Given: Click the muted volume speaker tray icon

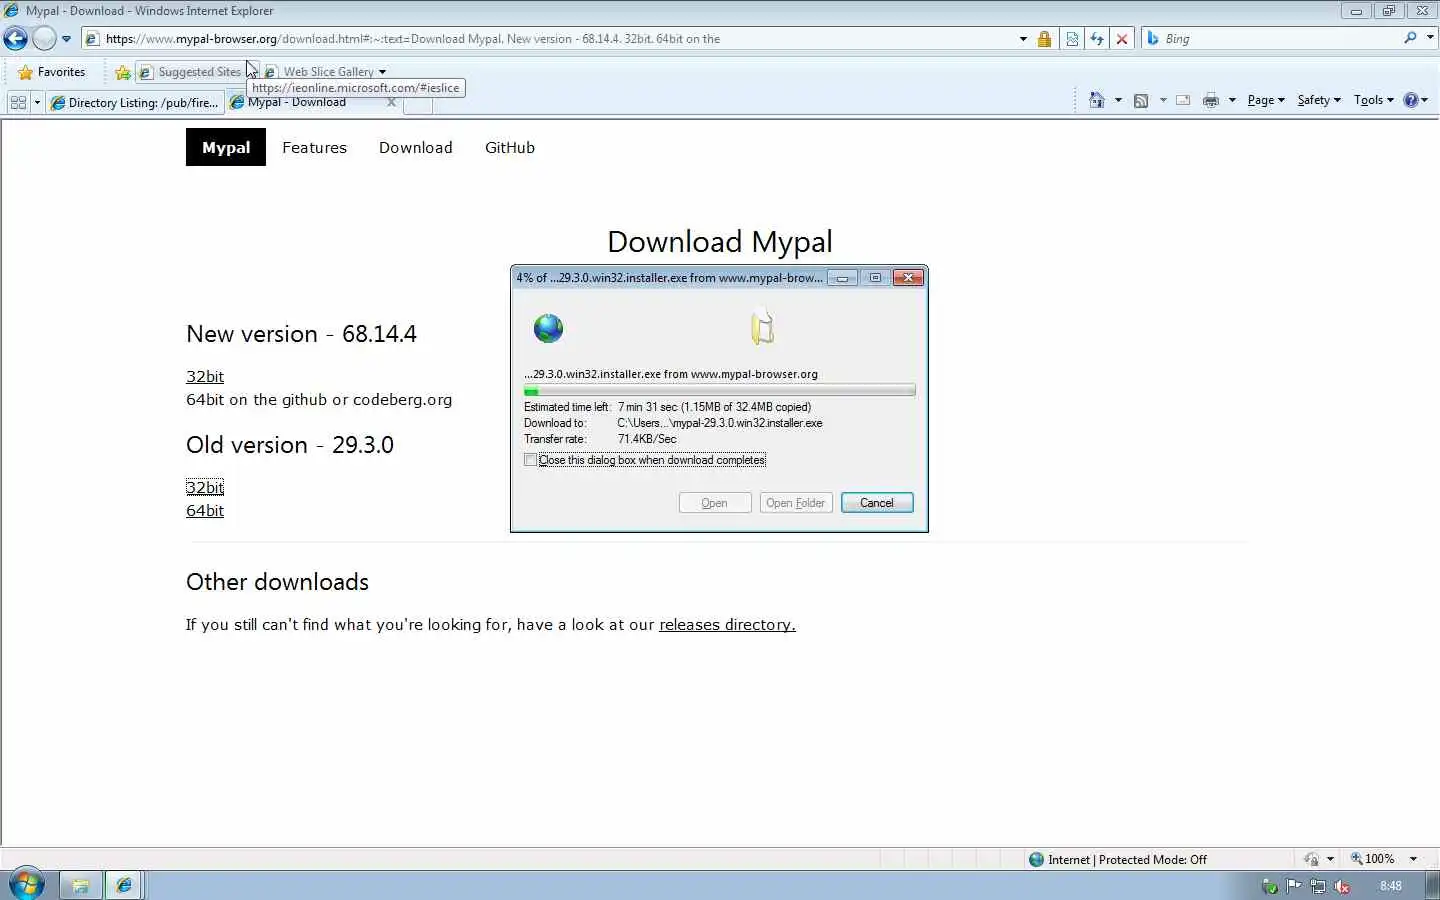Looking at the screenshot, I should tap(1342, 886).
